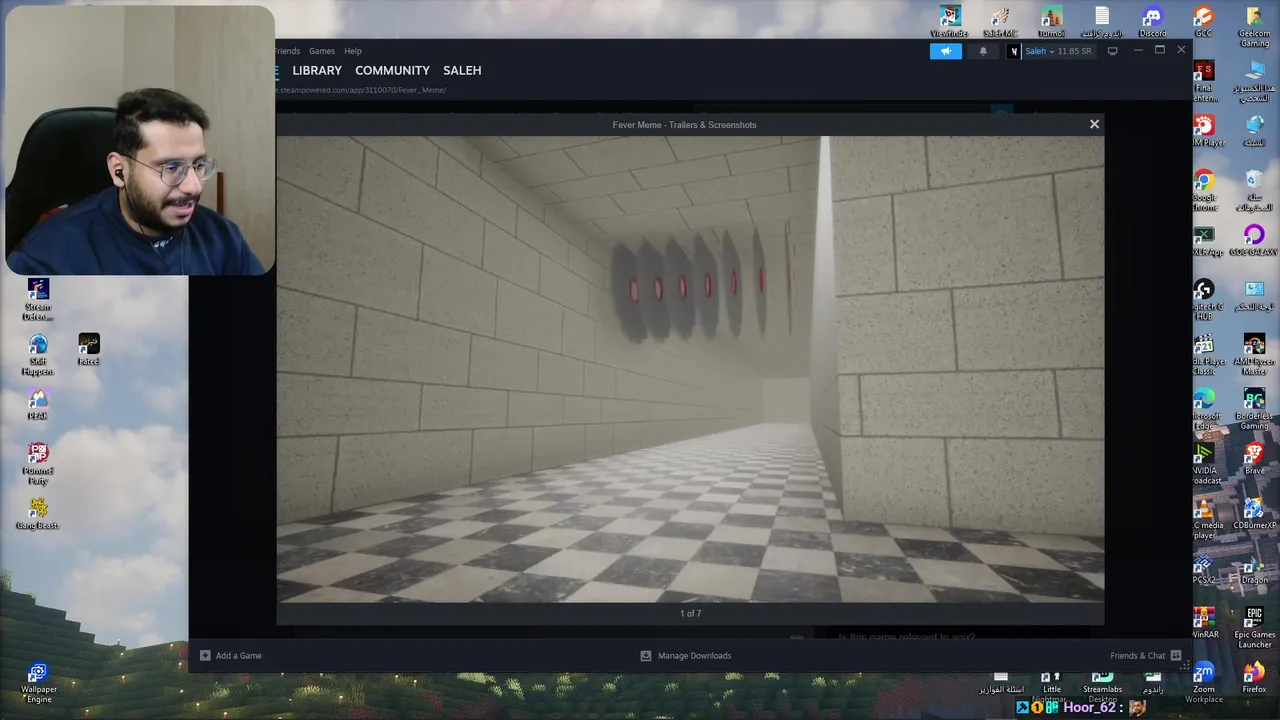This screenshot has height=720, width=1280.
Task: Open Steam notifications bell
Action: 983,51
